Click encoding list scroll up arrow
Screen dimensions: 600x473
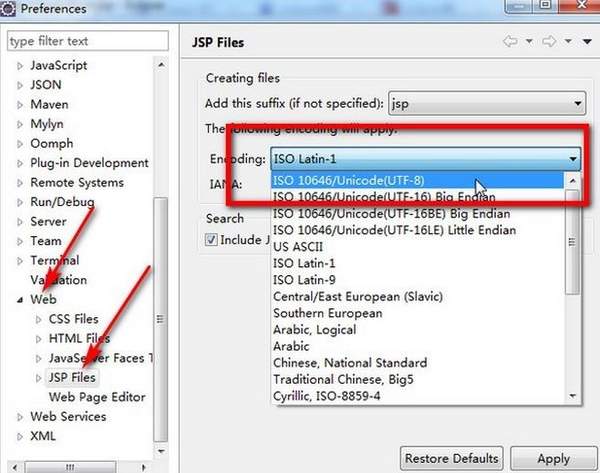572,180
